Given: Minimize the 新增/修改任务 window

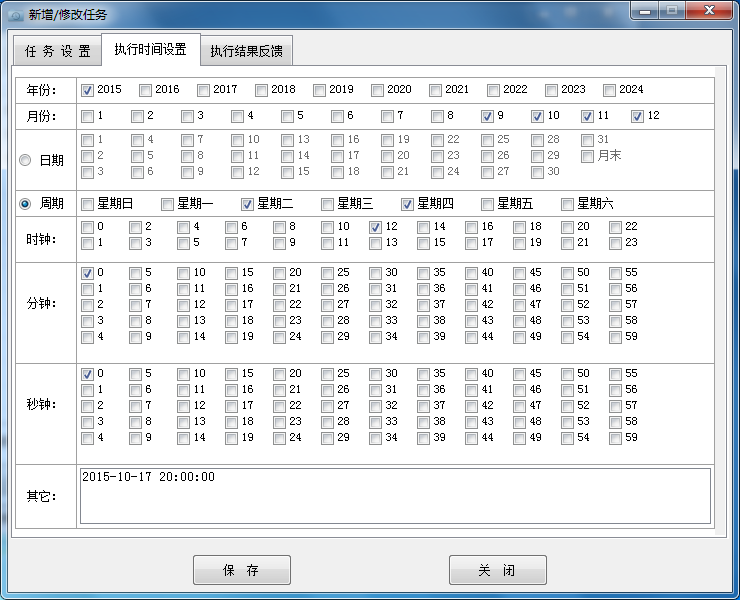Looking at the screenshot, I should (645, 11).
